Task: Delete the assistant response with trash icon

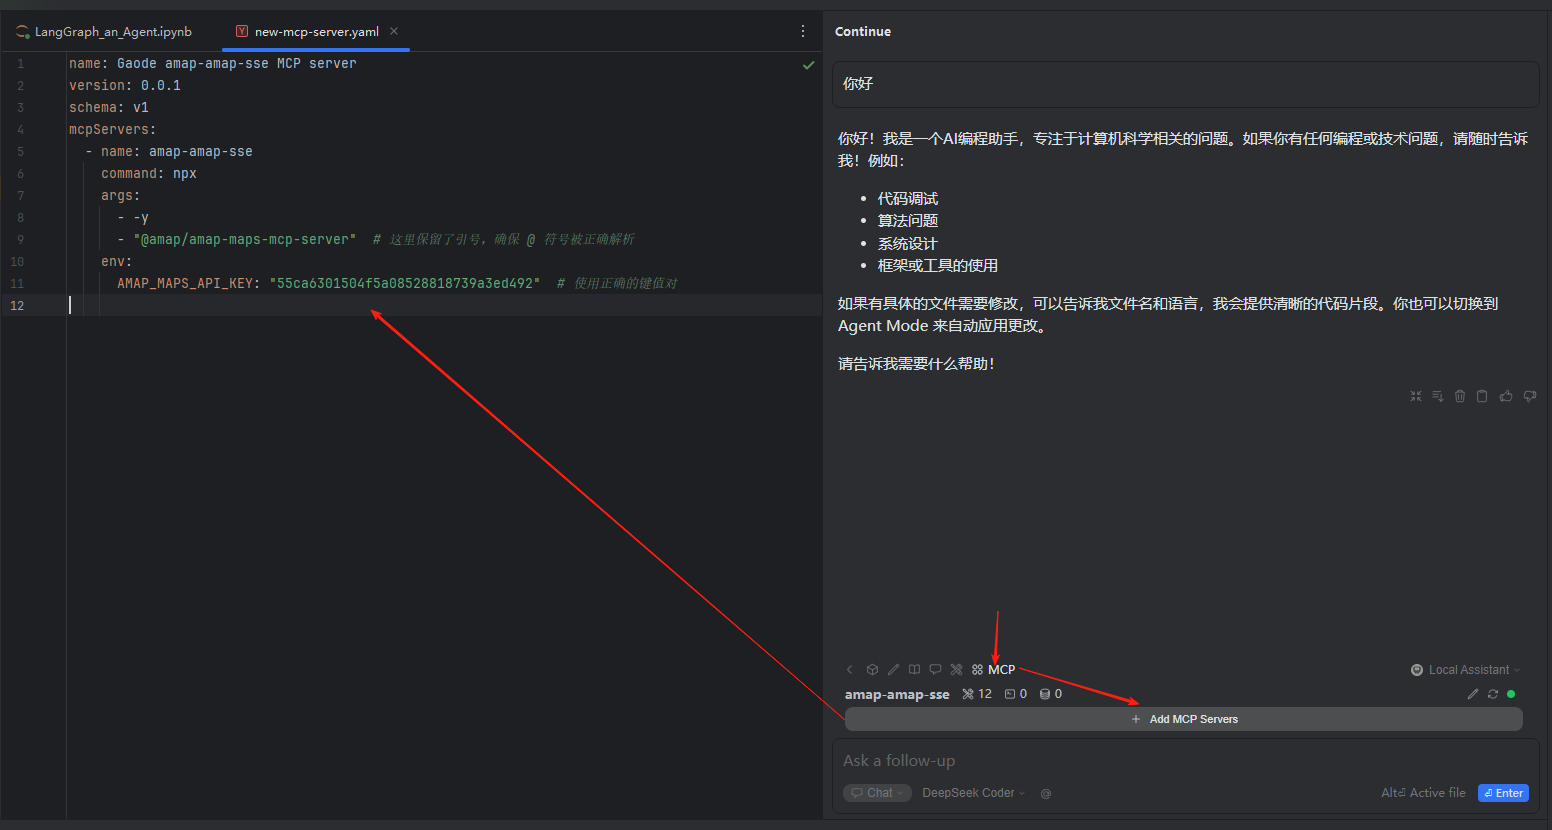Action: 1460,396
